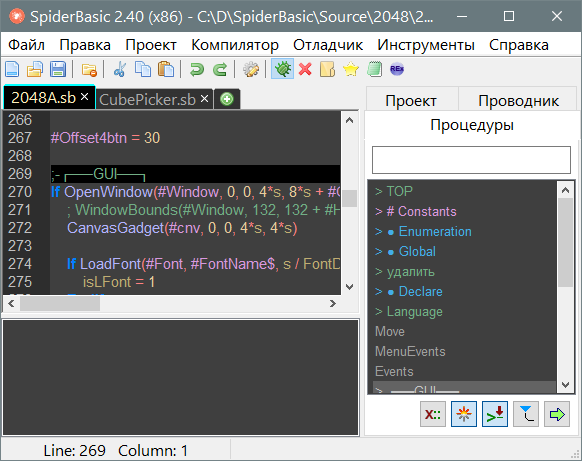Screen dimensions: 582x461
Task: Click the 'Line: 269 Column: 1' status text
Action: click(x=116, y=451)
